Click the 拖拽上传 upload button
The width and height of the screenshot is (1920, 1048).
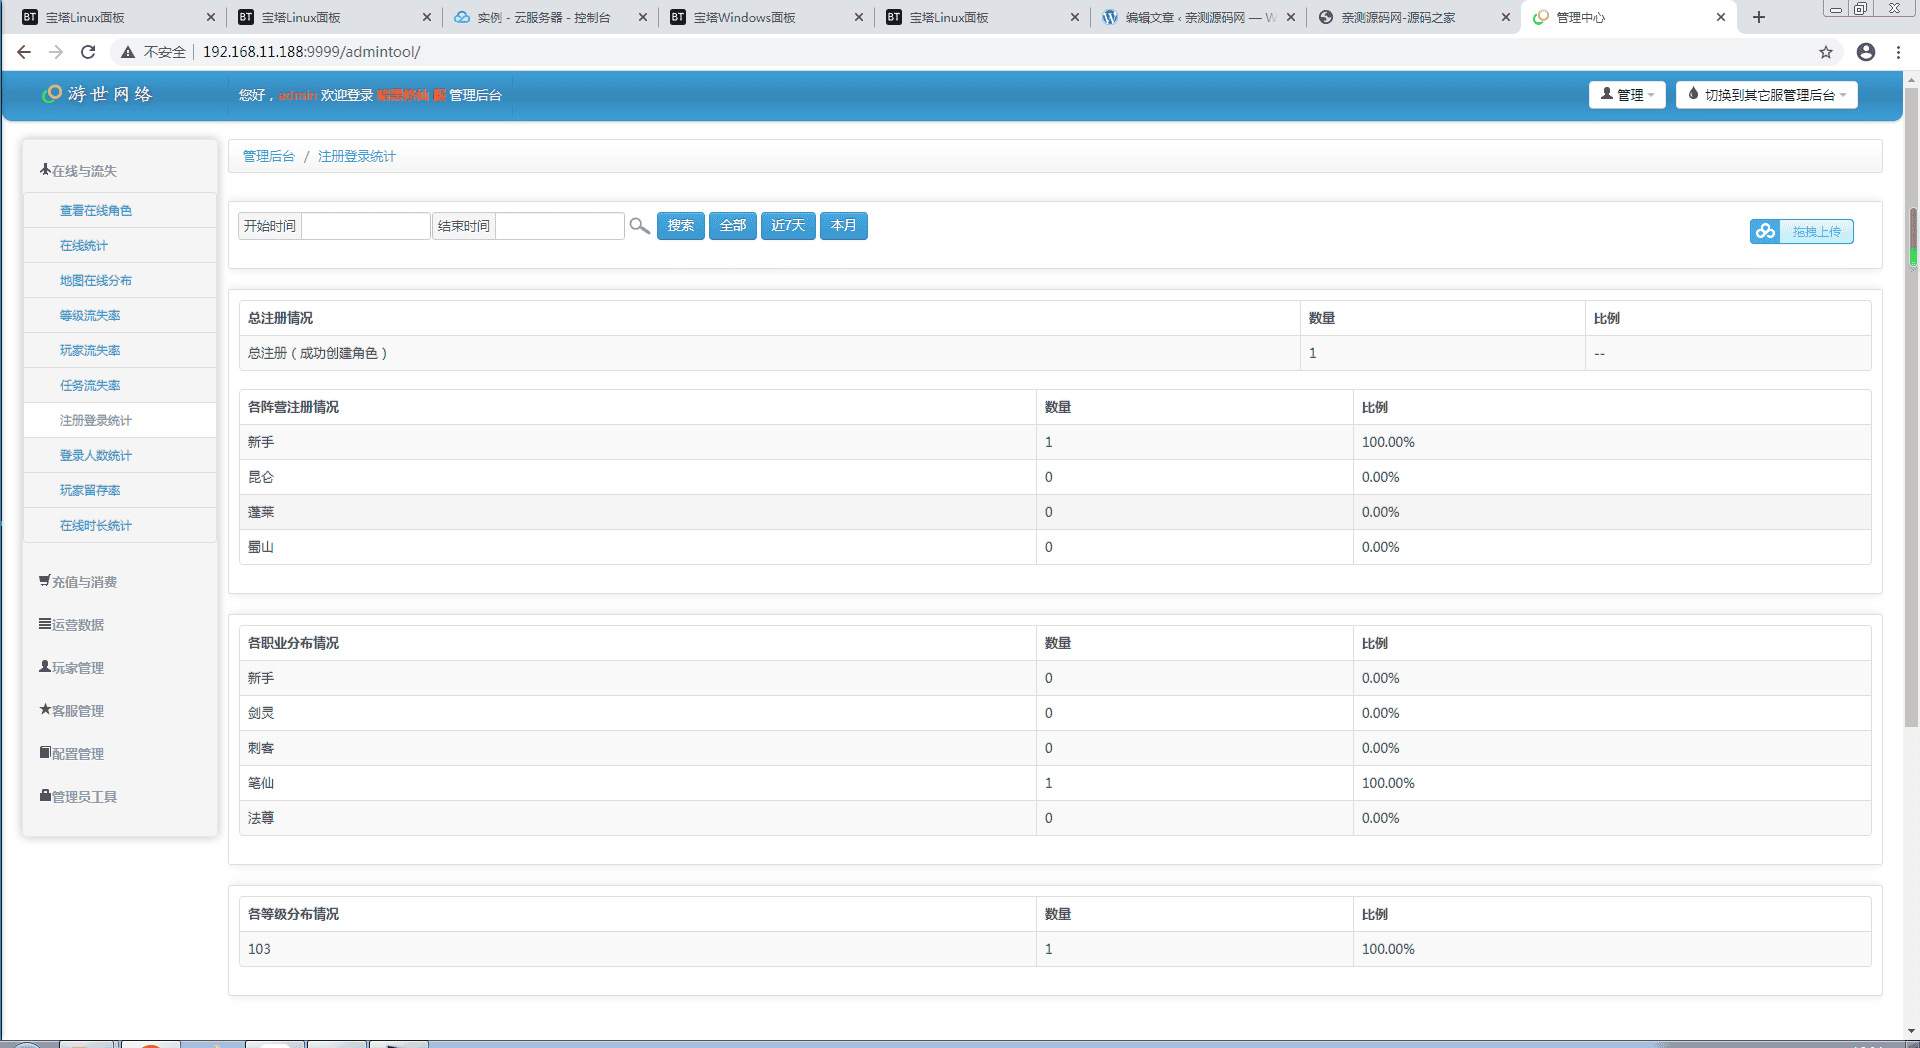point(1802,232)
